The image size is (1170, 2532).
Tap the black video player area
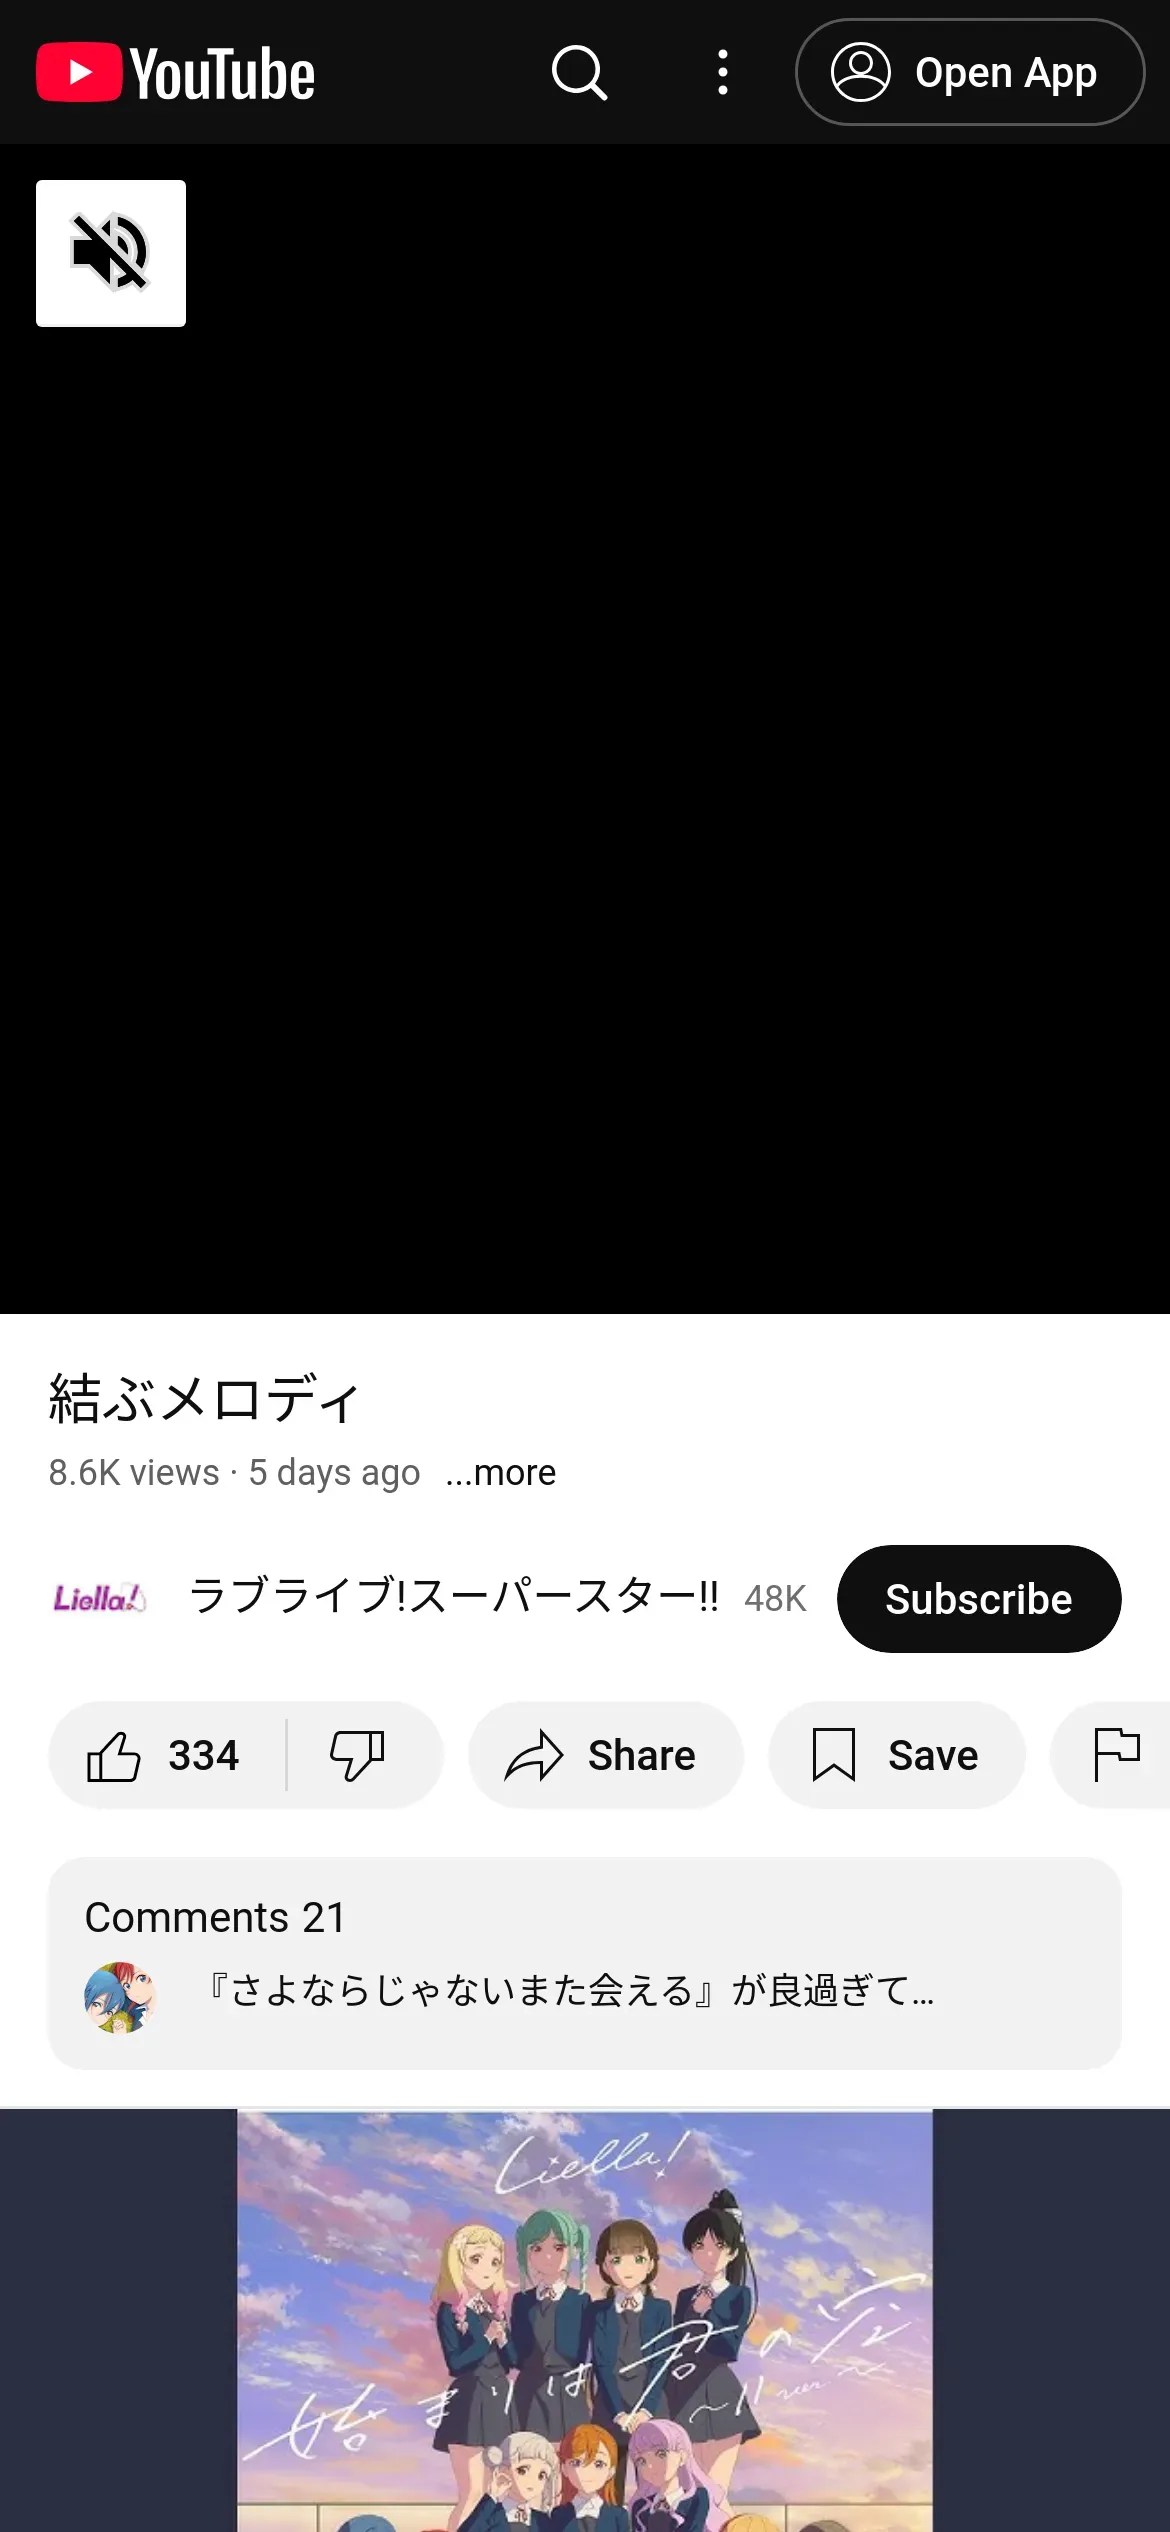[585, 729]
